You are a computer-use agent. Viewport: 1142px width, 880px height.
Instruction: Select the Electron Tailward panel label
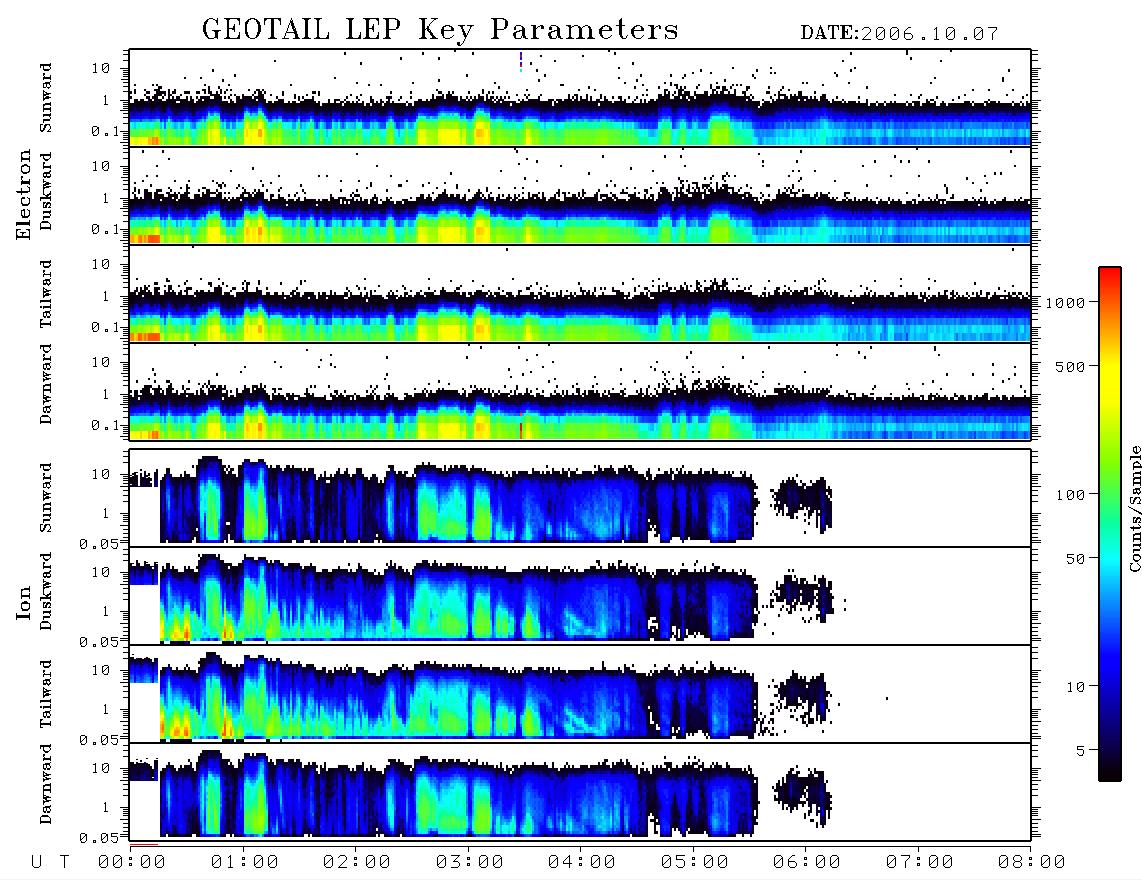pos(46,293)
